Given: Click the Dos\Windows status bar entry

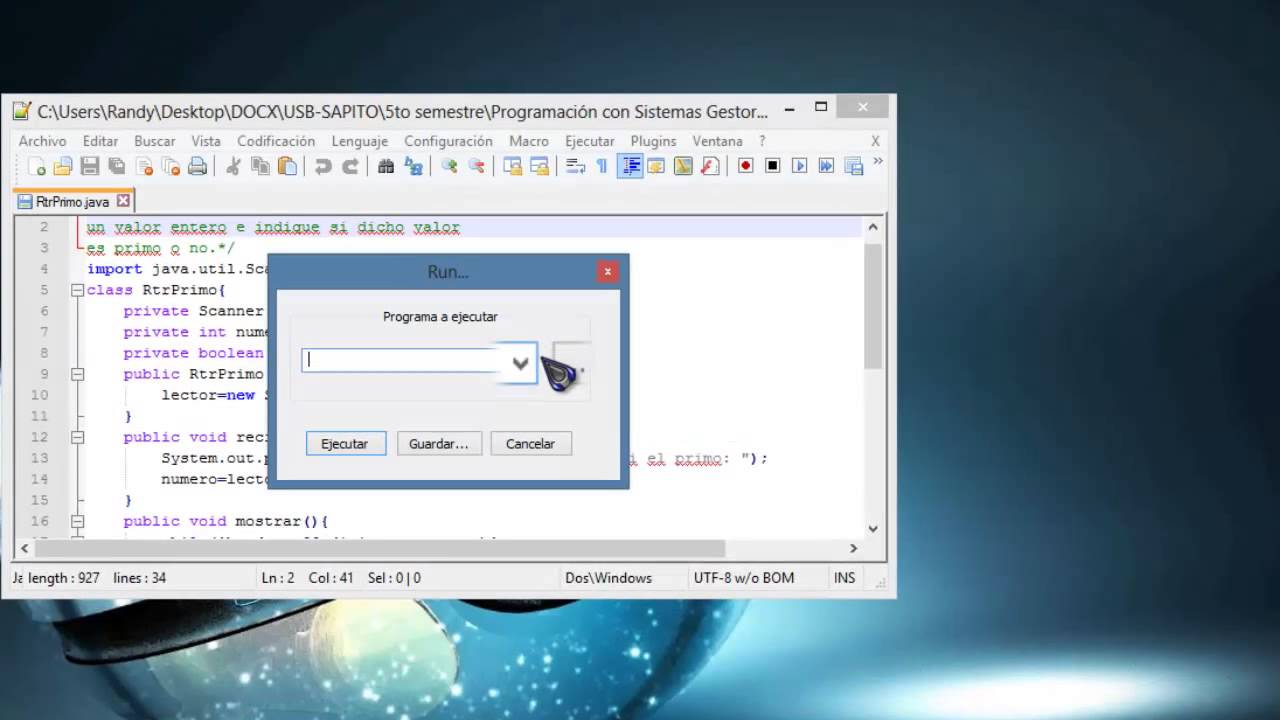Looking at the screenshot, I should pyautogui.click(x=608, y=578).
